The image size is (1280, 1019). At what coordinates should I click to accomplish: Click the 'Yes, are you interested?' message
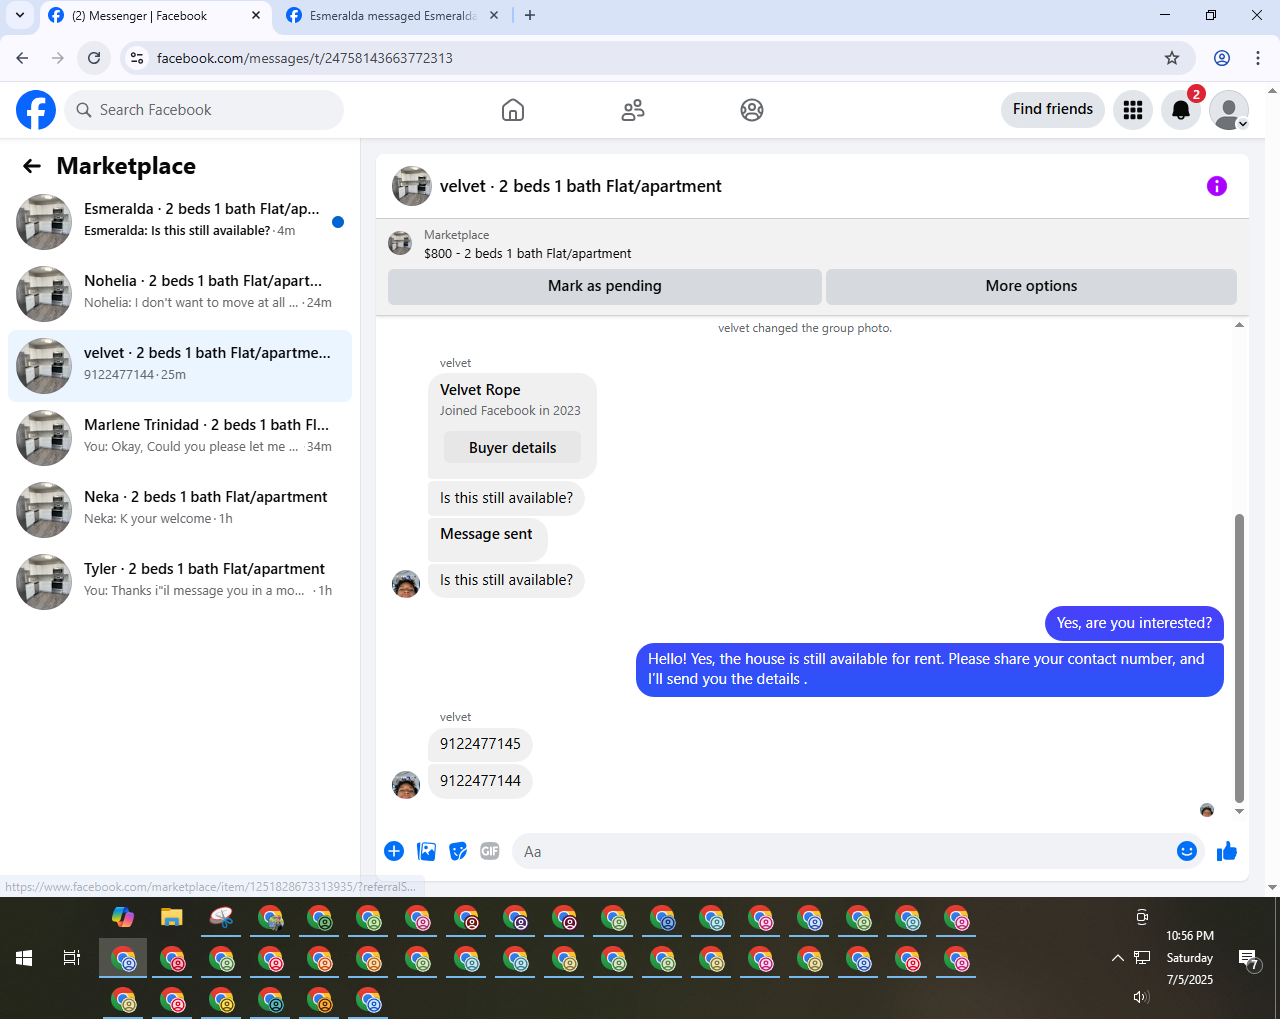click(x=1134, y=623)
